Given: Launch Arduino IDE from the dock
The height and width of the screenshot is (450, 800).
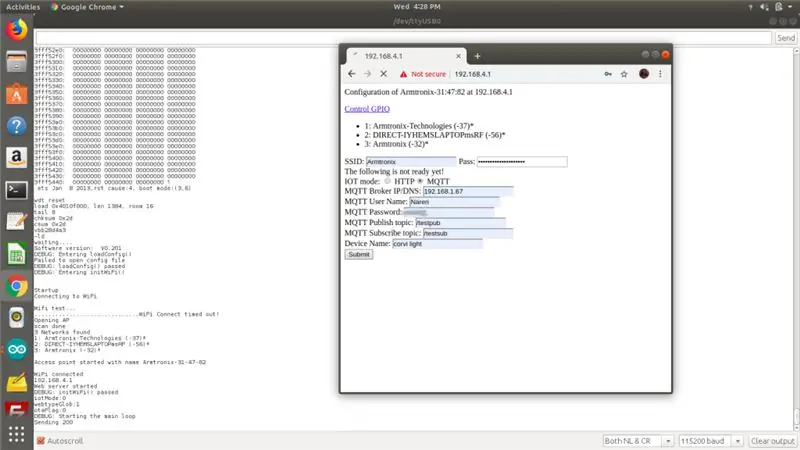Looking at the screenshot, I should (16, 350).
